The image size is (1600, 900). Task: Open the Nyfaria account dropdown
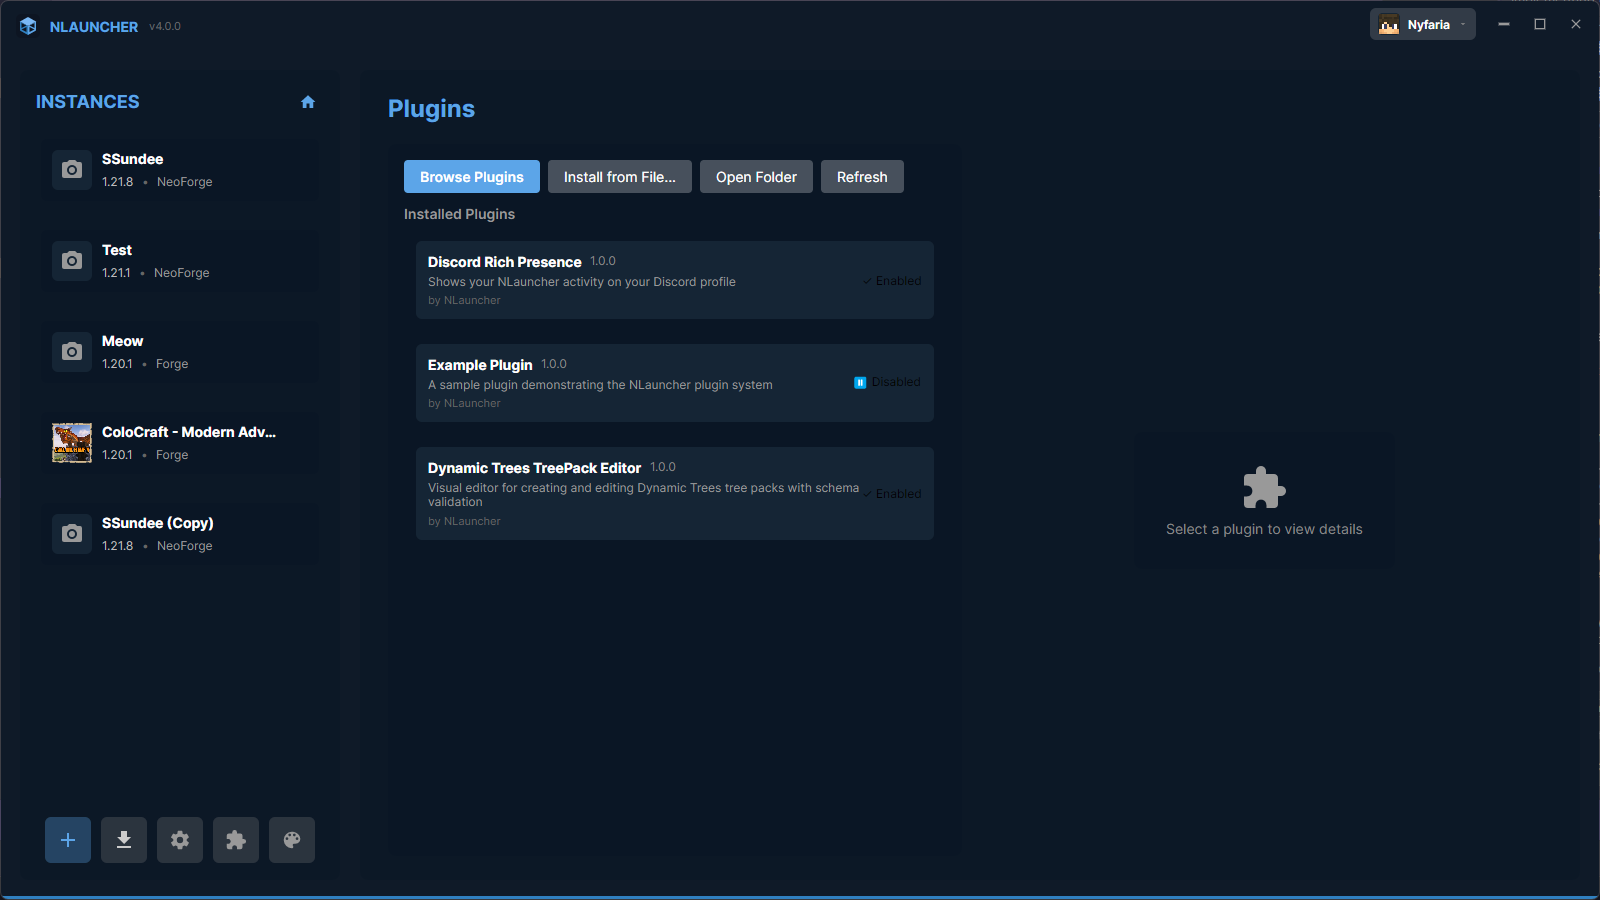[x=1421, y=24]
